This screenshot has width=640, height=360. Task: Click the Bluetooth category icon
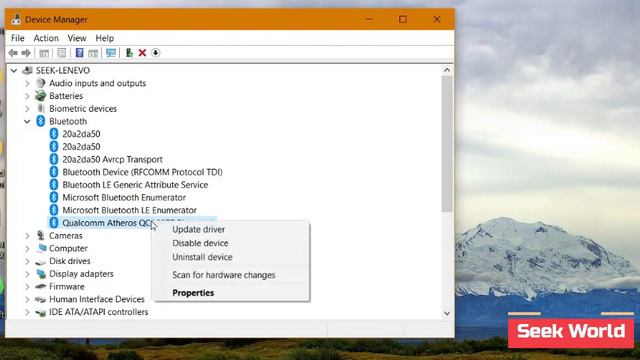[x=40, y=121]
